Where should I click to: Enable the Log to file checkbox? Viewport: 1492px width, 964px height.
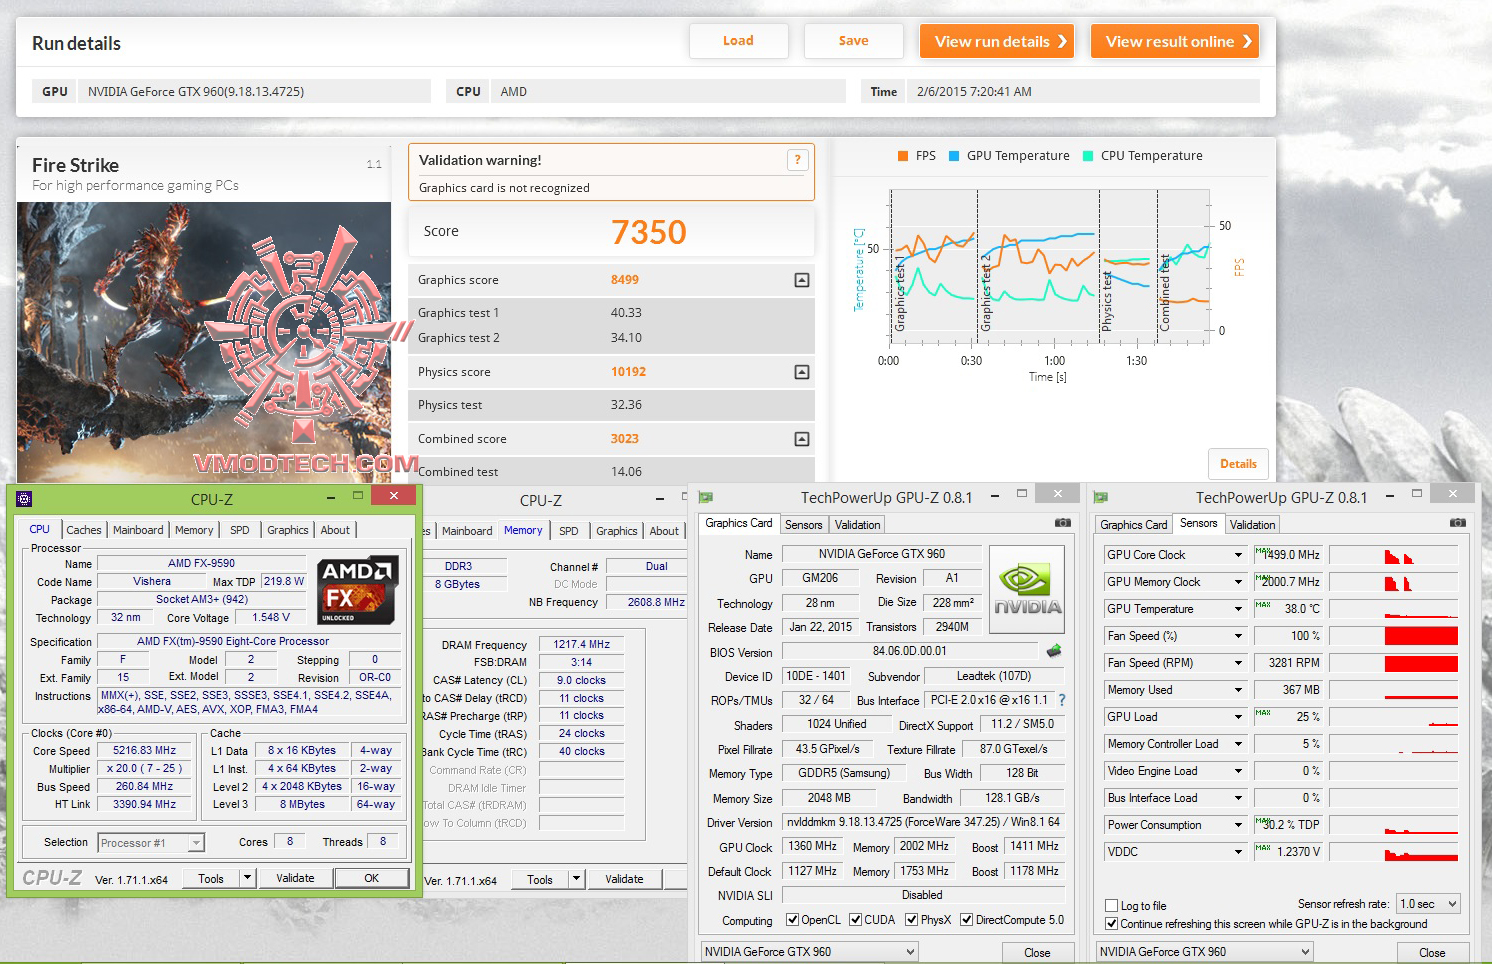click(1111, 906)
